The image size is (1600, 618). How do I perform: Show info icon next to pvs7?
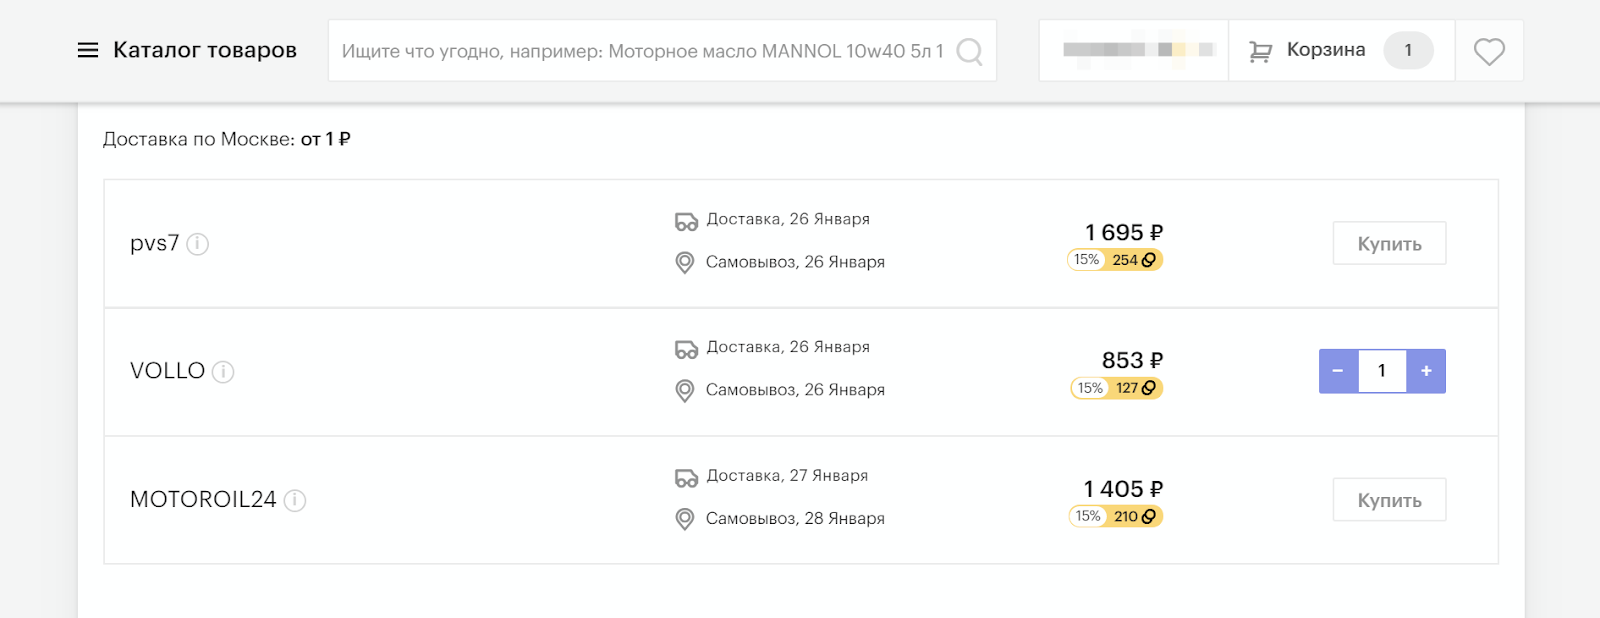click(x=198, y=244)
